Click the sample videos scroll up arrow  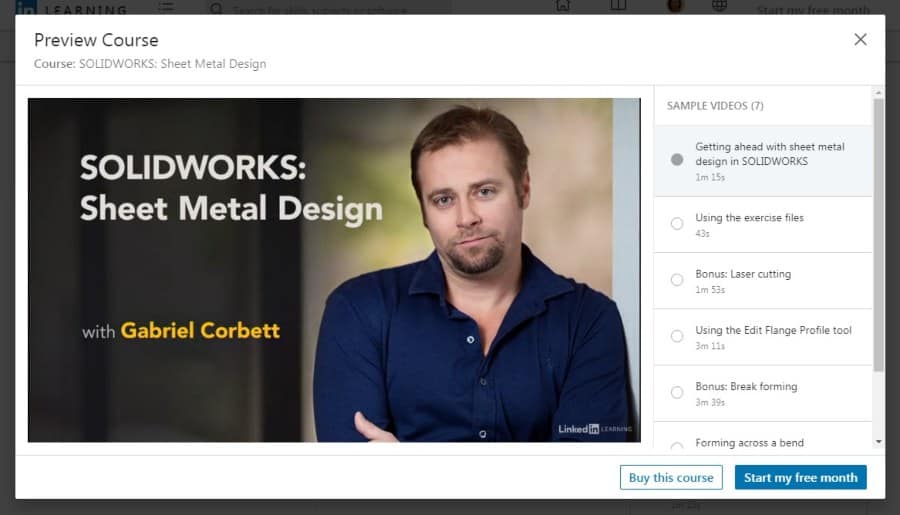tap(878, 92)
